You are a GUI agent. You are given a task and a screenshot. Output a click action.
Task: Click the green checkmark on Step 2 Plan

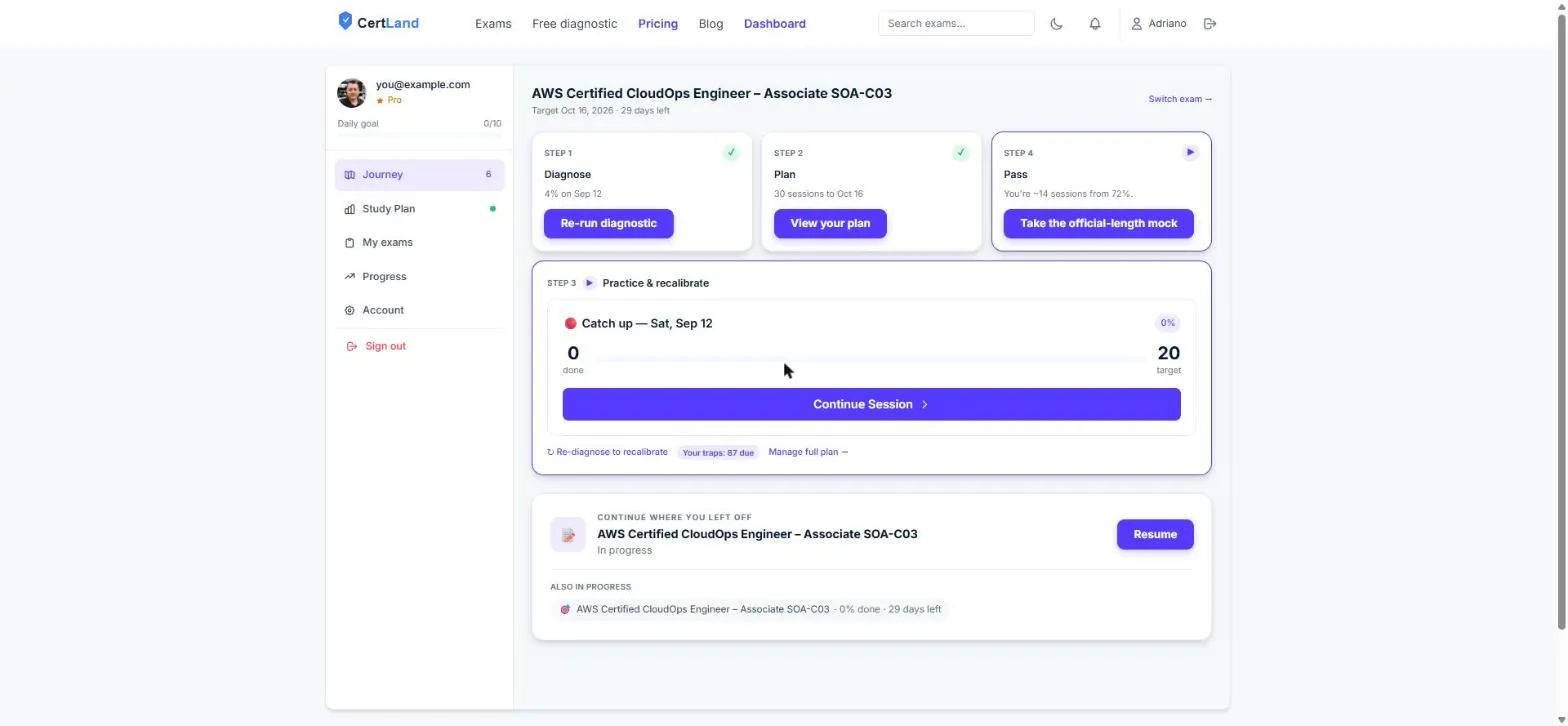pyautogui.click(x=961, y=153)
